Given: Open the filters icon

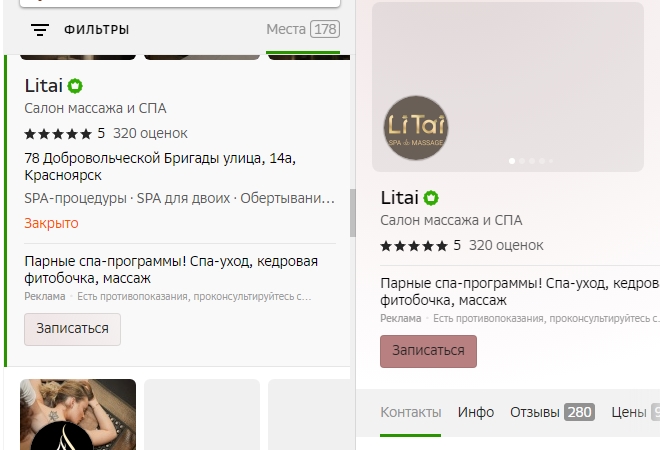Looking at the screenshot, I should pyautogui.click(x=40, y=30).
